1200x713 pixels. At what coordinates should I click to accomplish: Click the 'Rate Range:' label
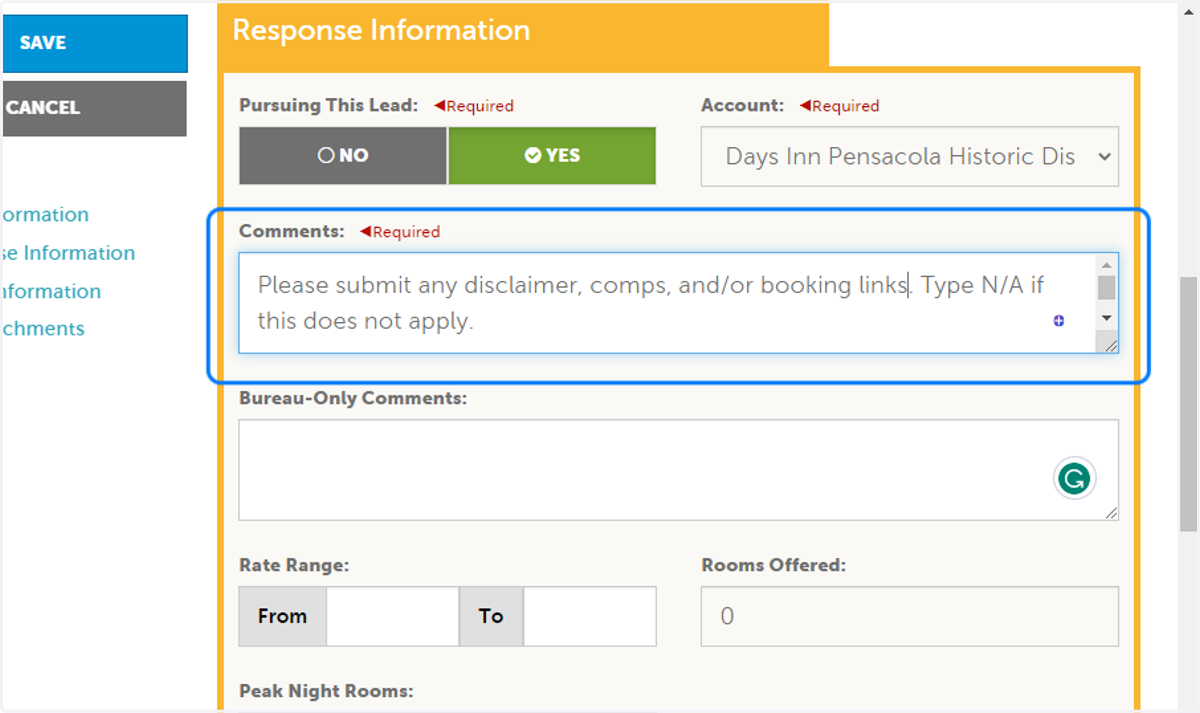coord(294,565)
